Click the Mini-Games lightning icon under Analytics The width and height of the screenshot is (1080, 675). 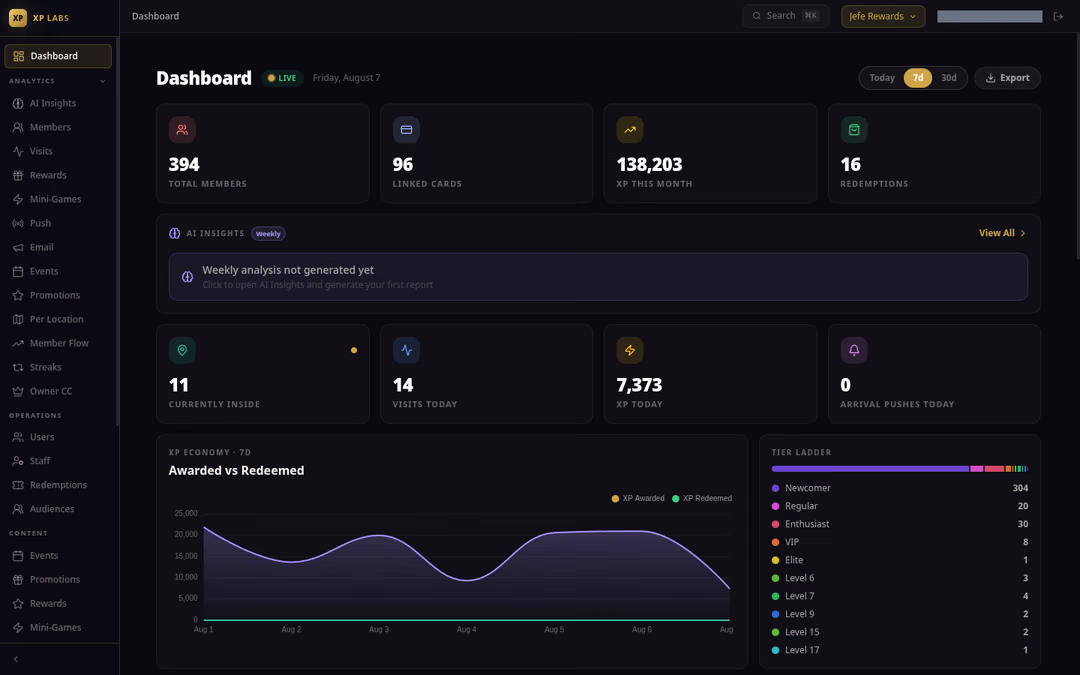[x=18, y=199]
